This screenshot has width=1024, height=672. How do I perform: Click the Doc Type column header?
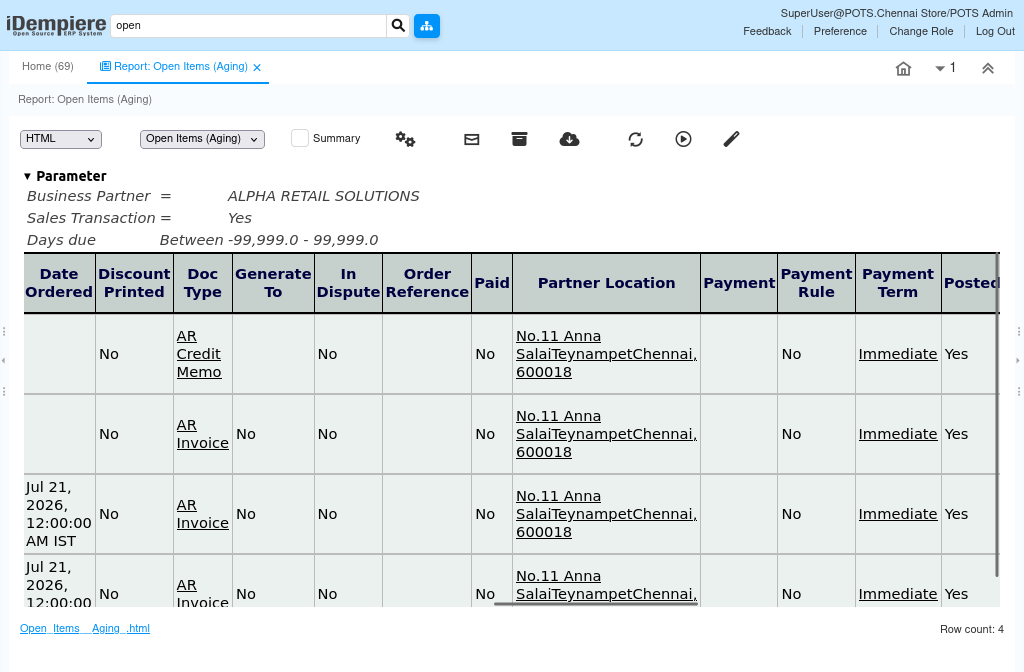203,283
